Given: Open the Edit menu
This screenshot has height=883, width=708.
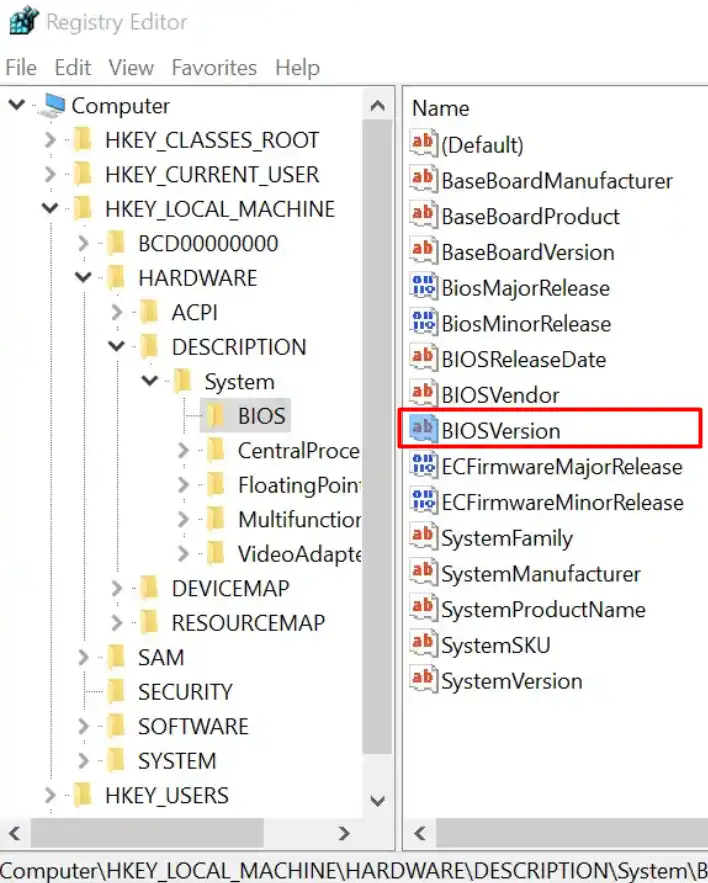Looking at the screenshot, I should click(73, 68).
